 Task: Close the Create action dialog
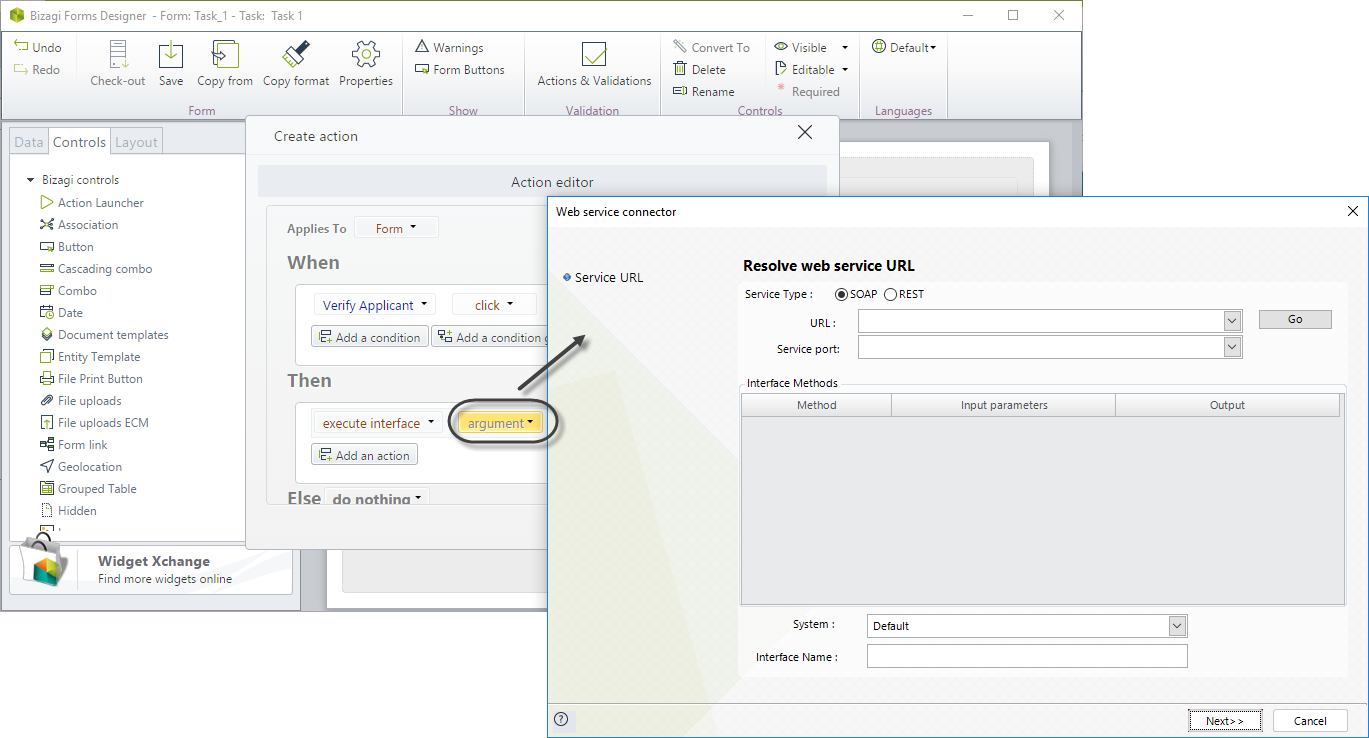click(805, 133)
